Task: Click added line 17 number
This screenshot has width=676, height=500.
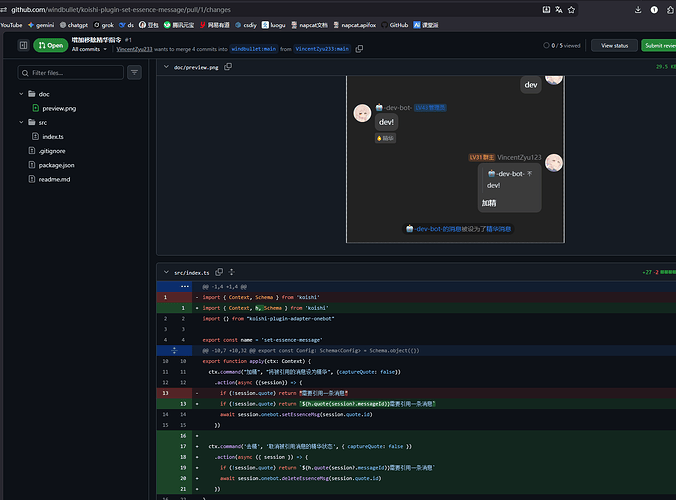Action: [183, 446]
